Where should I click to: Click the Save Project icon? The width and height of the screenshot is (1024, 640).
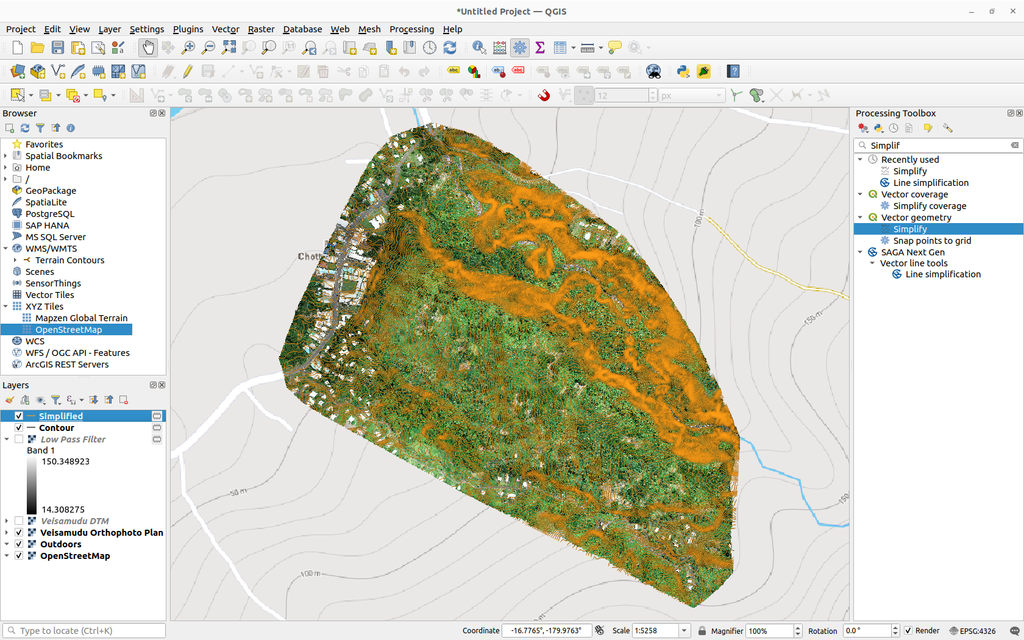[x=57, y=47]
